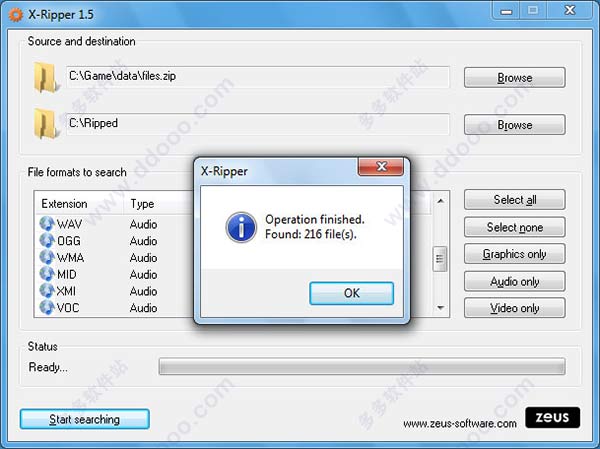The height and width of the screenshot is (449, 600).
Task: Browse for the C:\Ripped destination folder
Action: point(515,125)
